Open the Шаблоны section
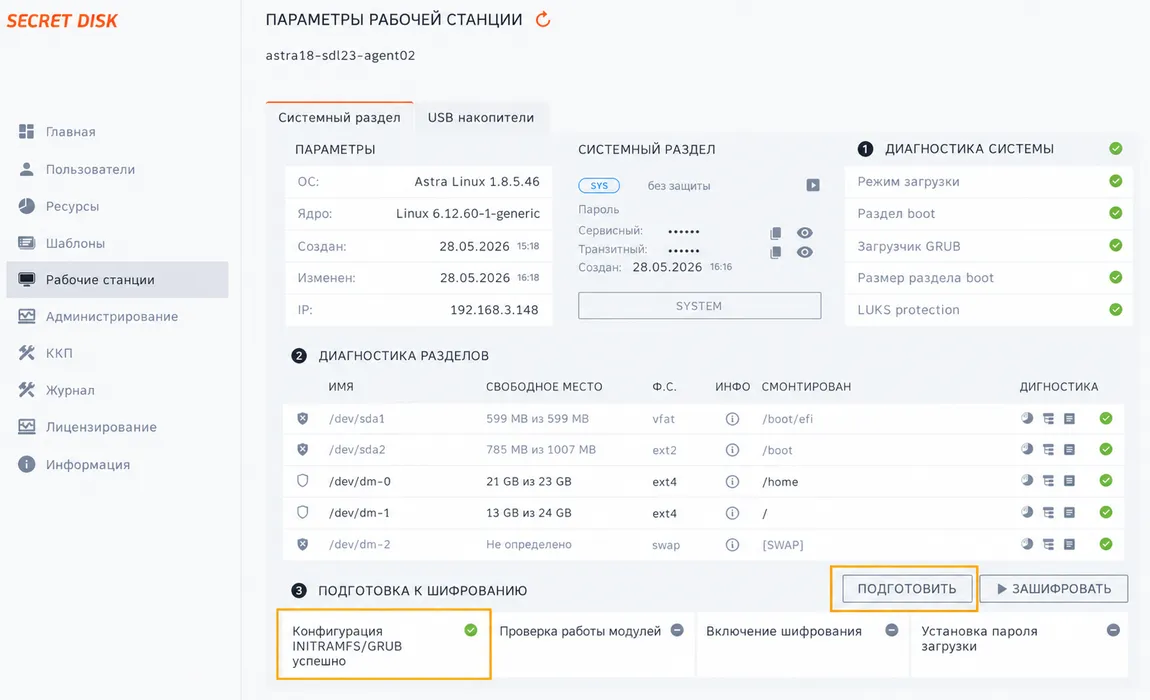Screen dimensions: 1150x700 pos(117,243)
